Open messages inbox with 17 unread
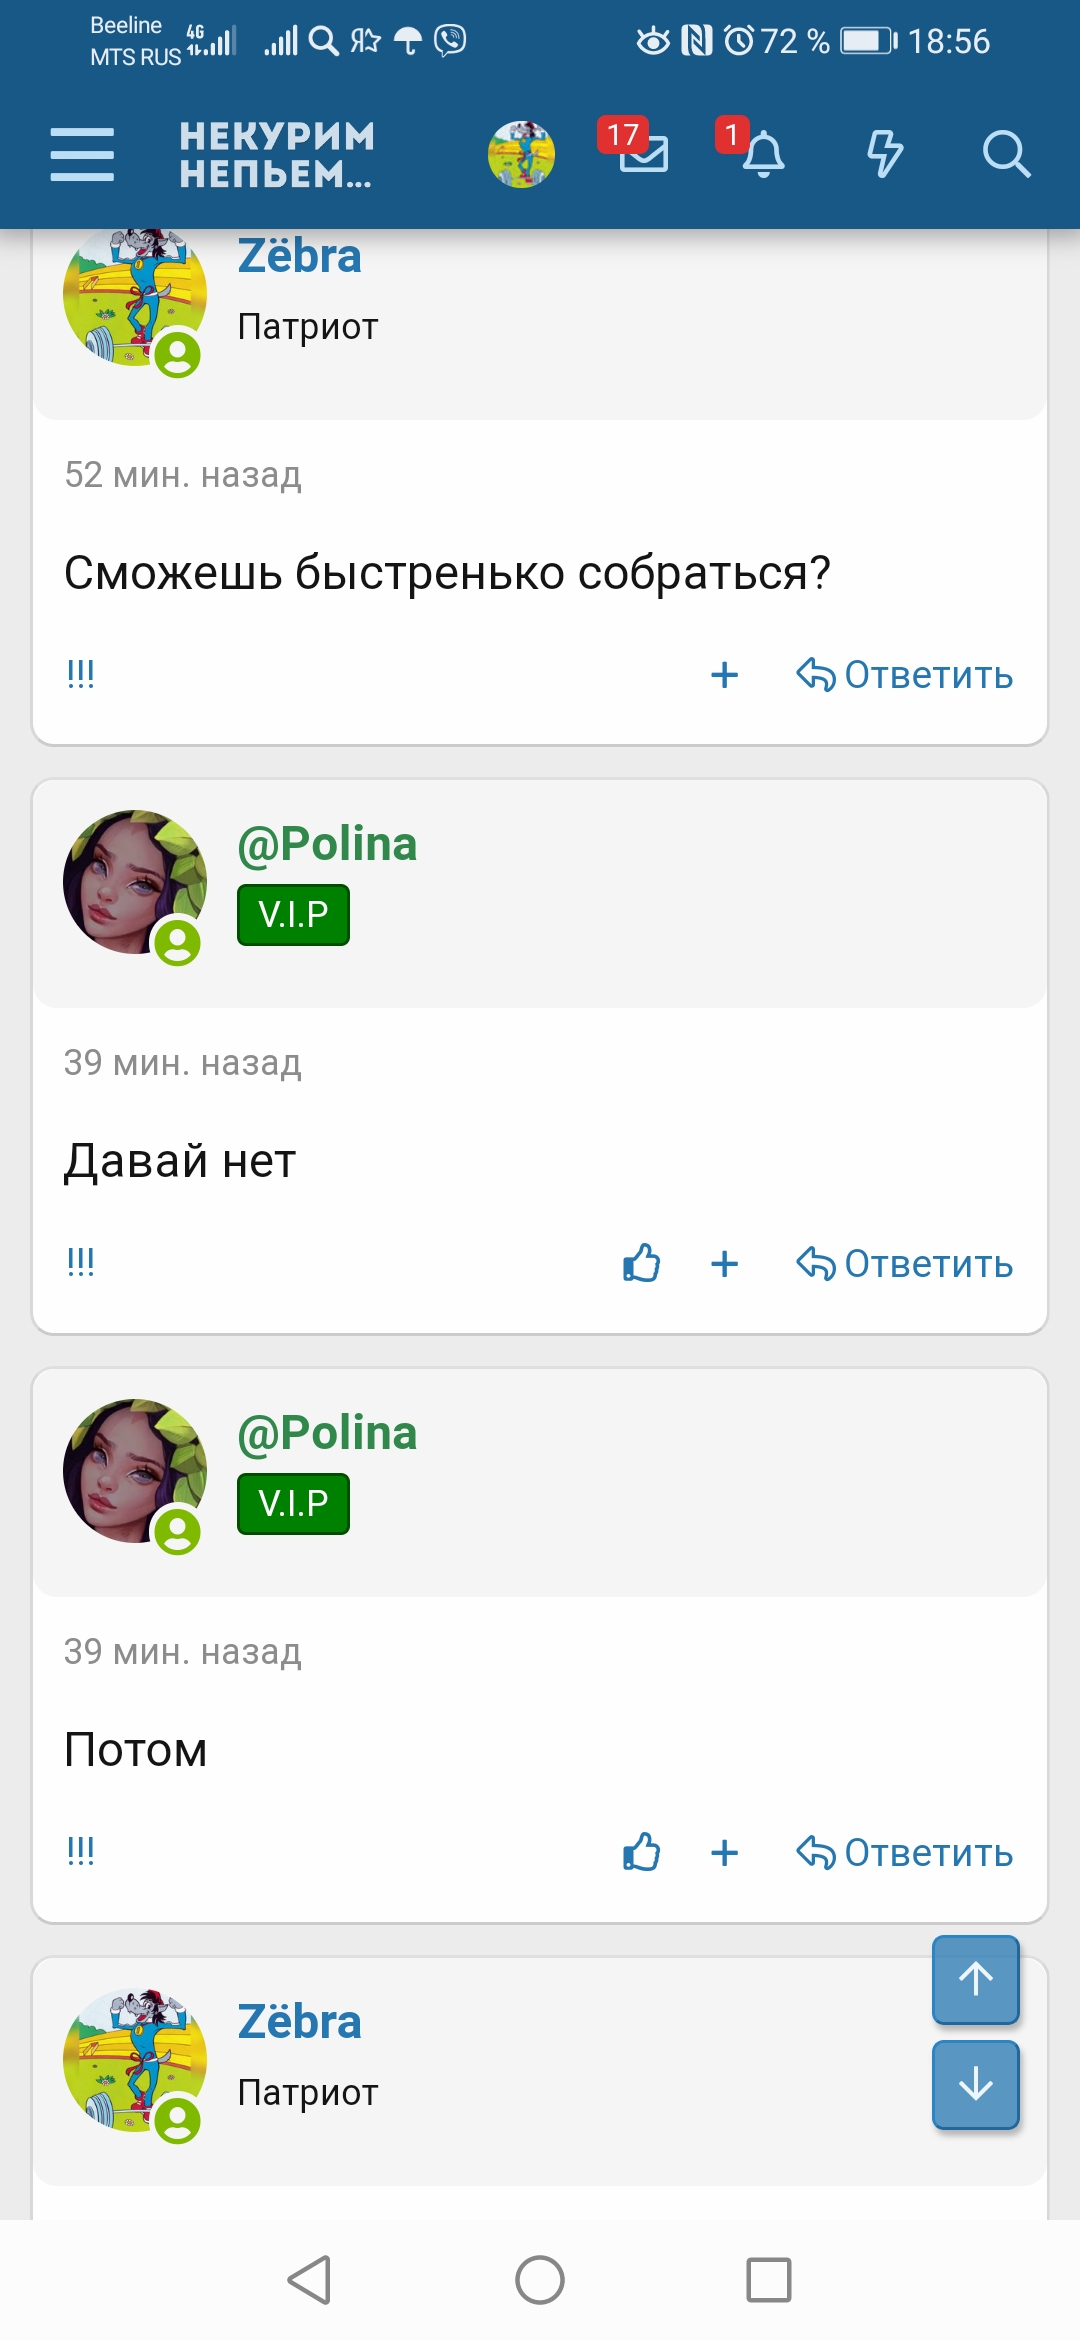 click(x=642, y=153)
